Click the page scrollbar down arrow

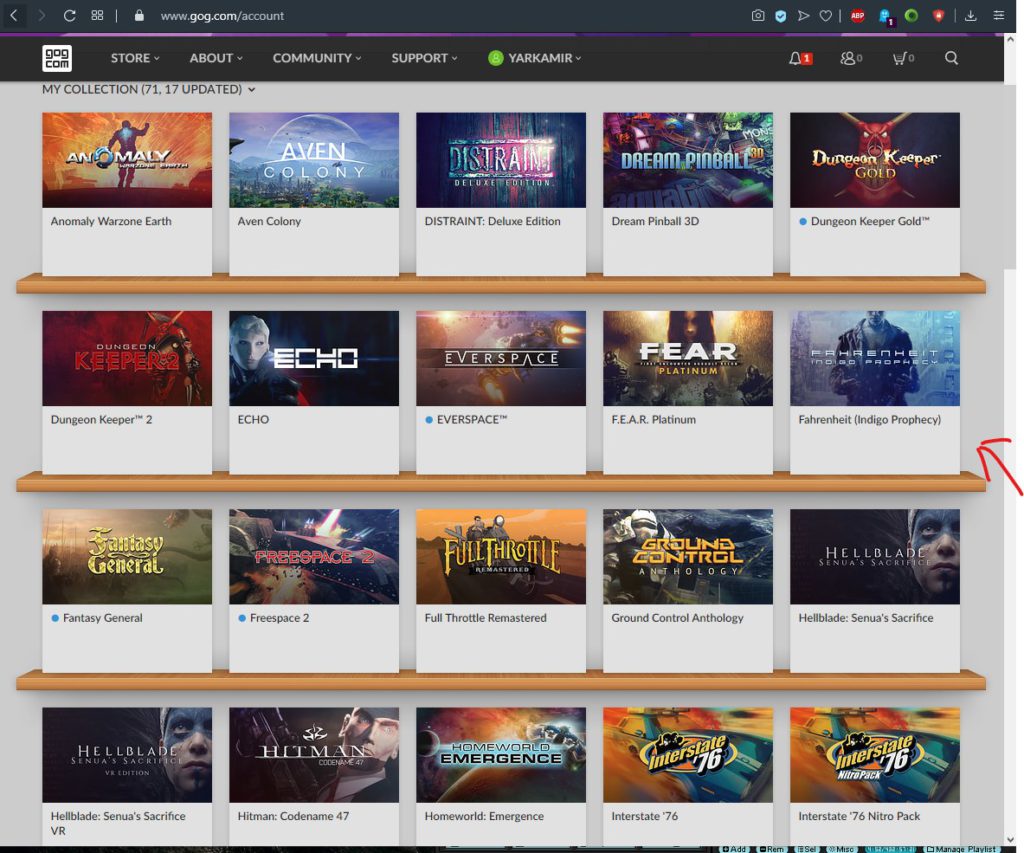1010,840
